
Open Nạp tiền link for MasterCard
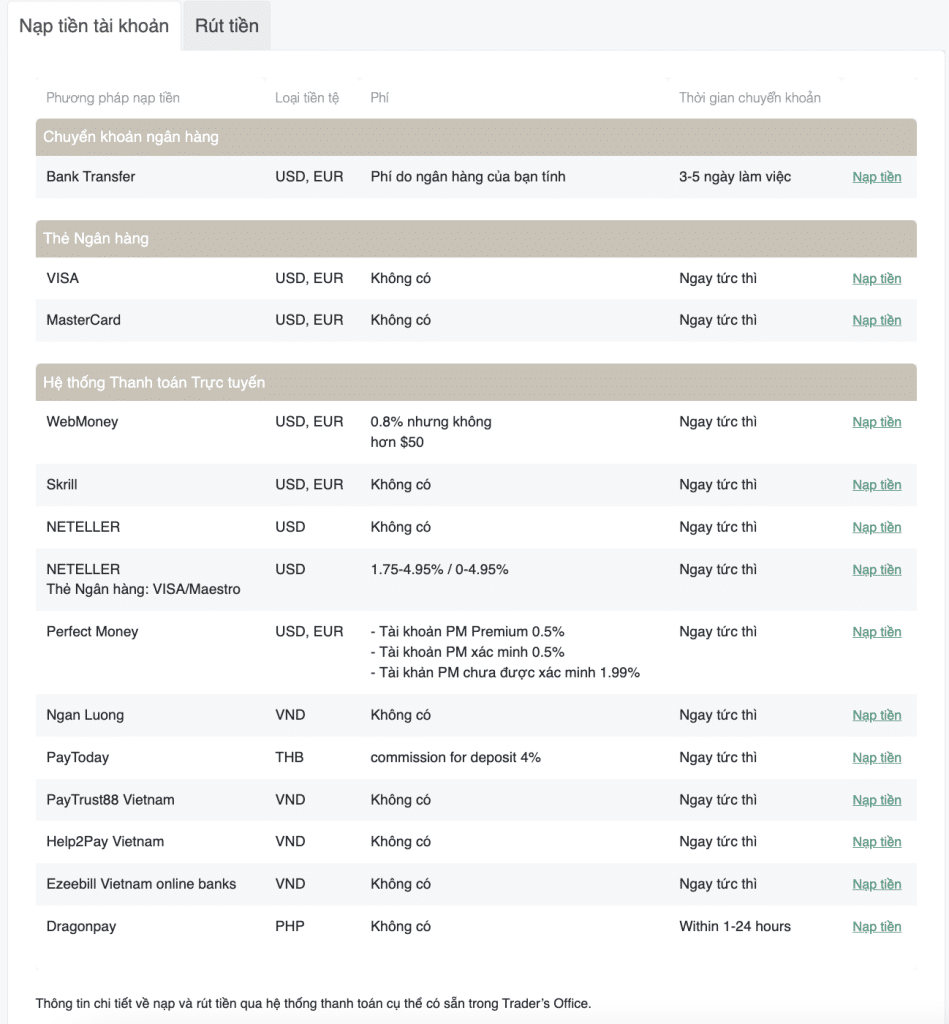876,321
